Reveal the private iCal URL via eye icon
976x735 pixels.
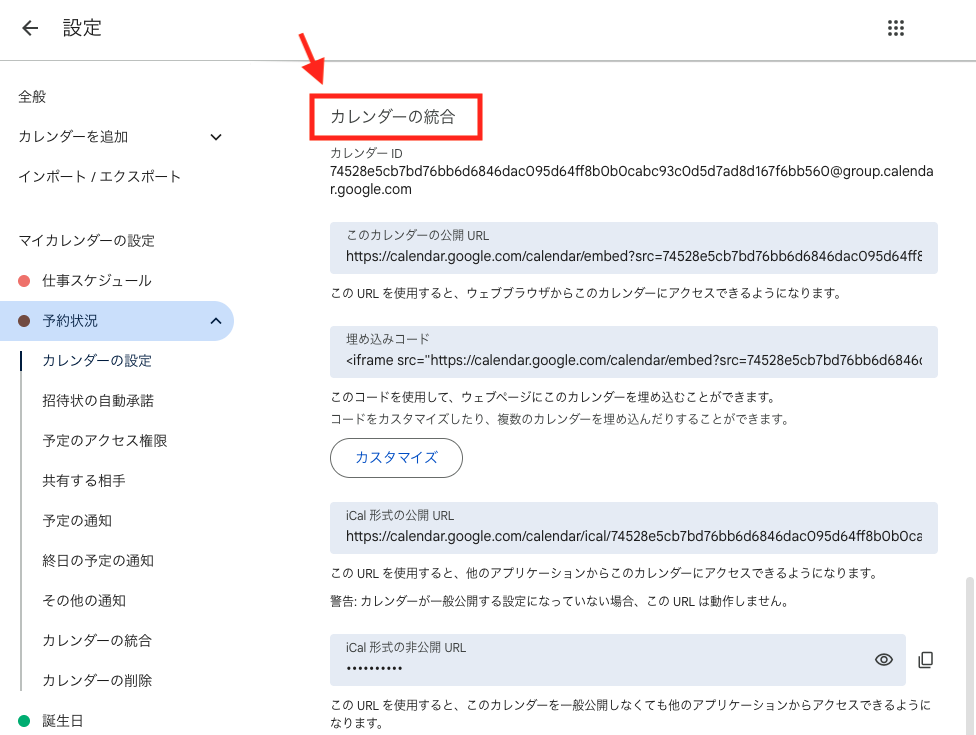883,660
